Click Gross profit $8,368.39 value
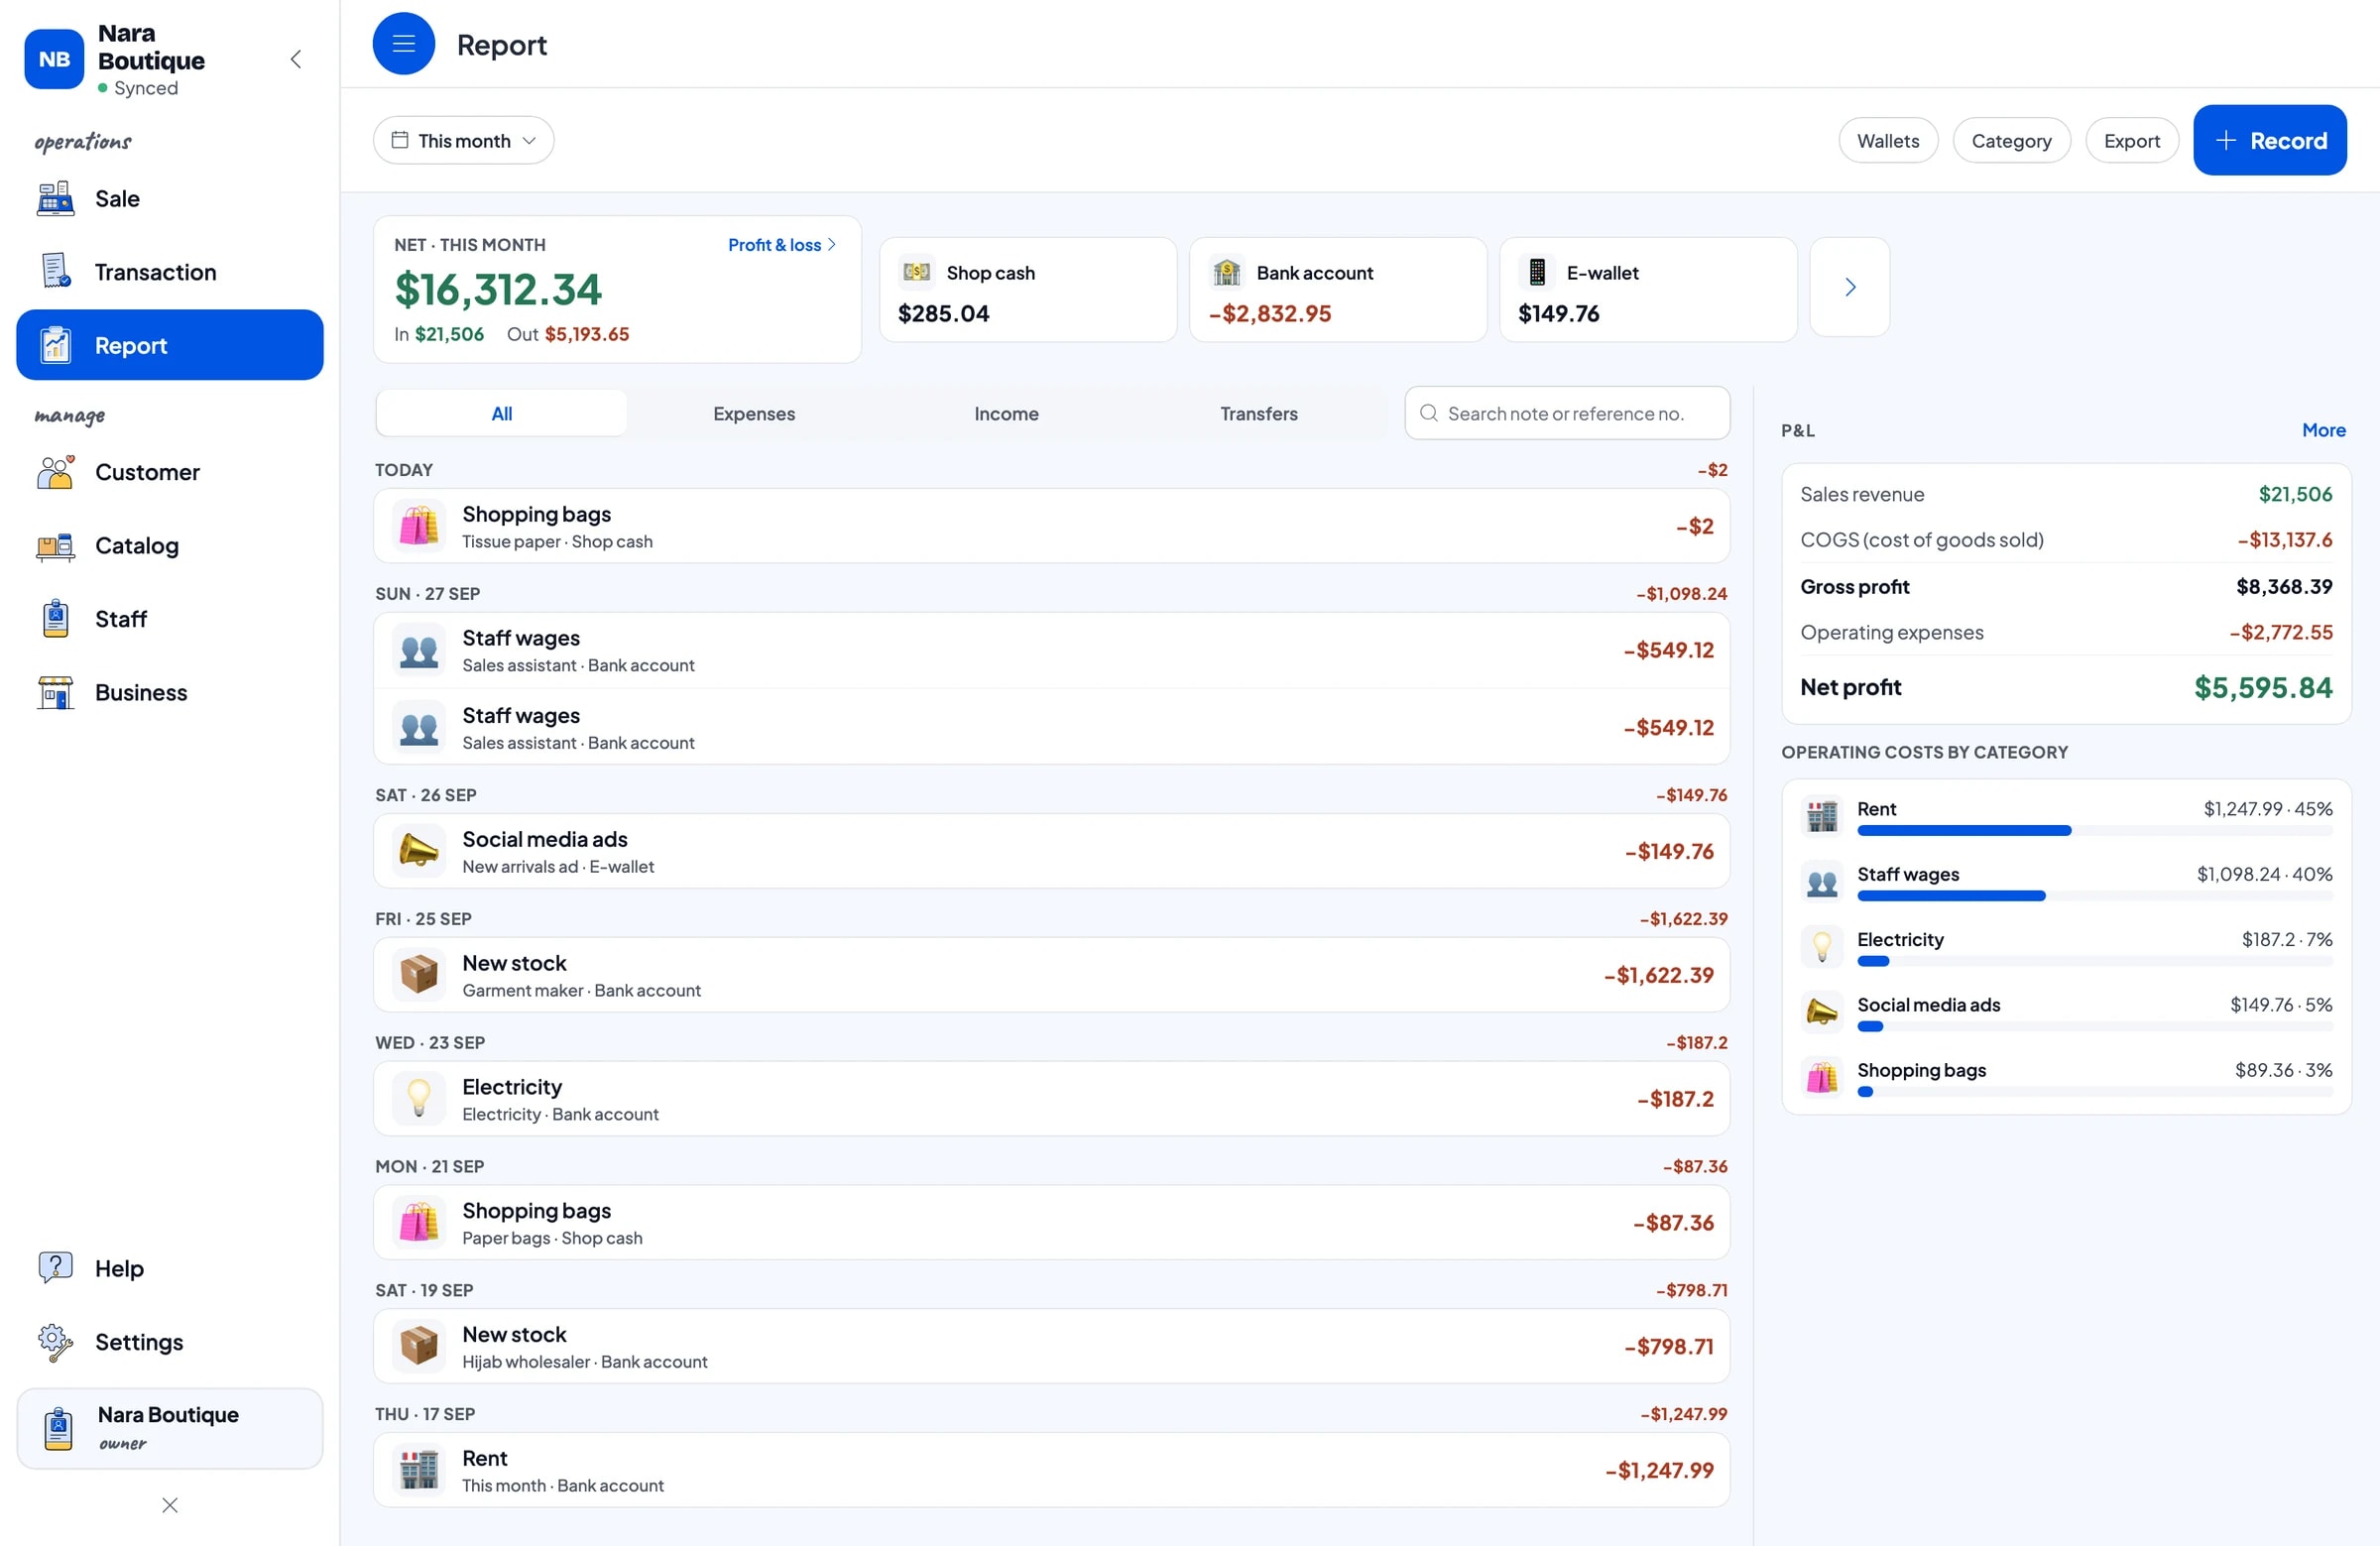This screenshot has width=2380, height=1546. [2284, 587]
